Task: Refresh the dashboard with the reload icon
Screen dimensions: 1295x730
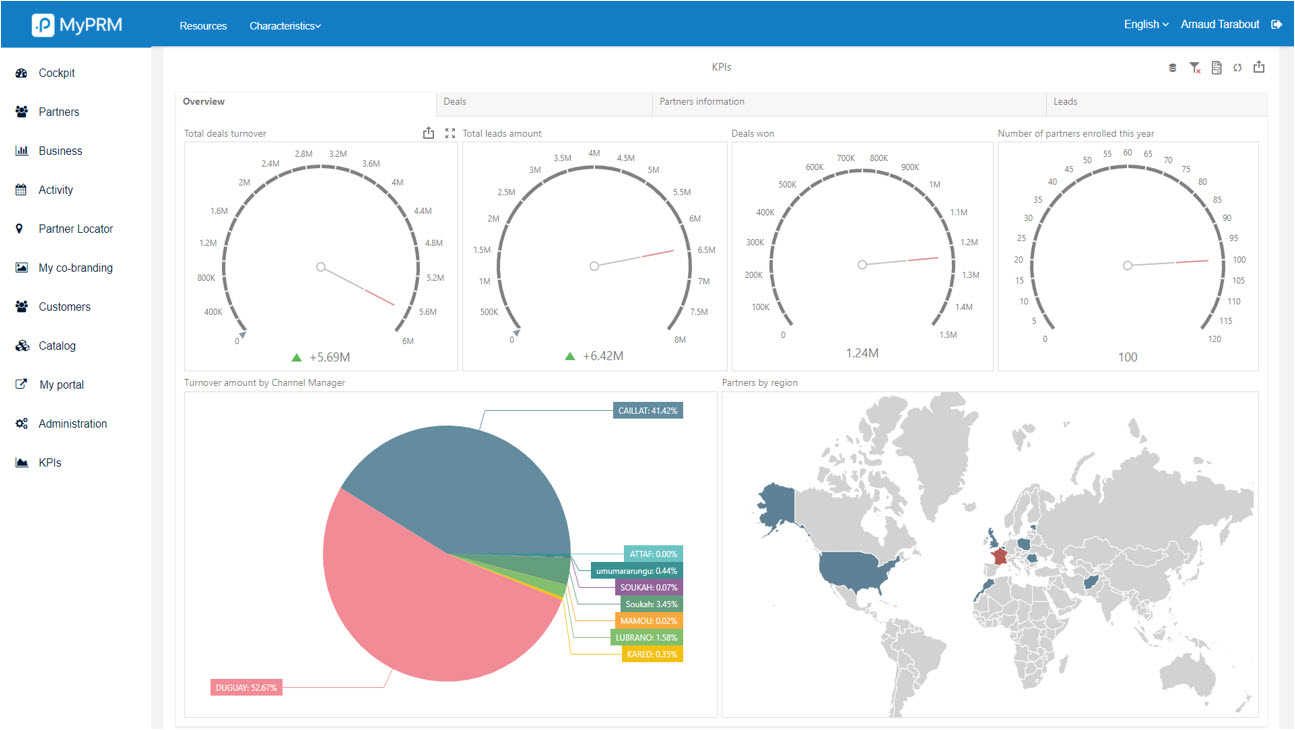Action: 1237,68
